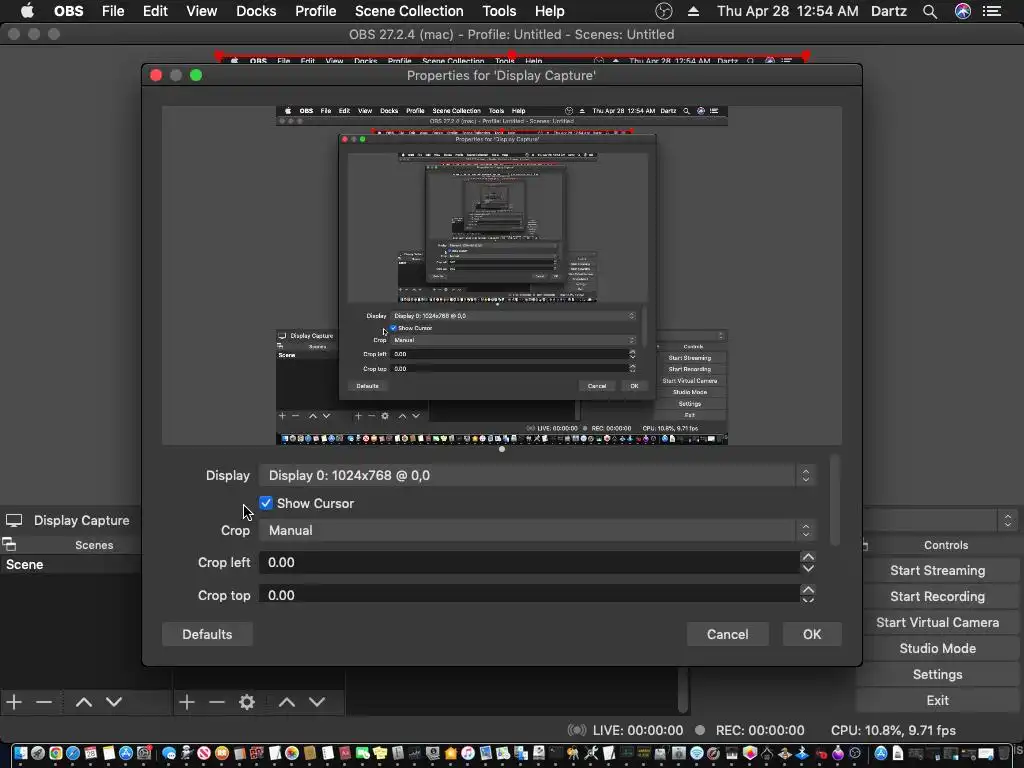Viewport: 1024px width, 768px height.
Task: Launch Safari from the Dock
Action: pos(73,753)
